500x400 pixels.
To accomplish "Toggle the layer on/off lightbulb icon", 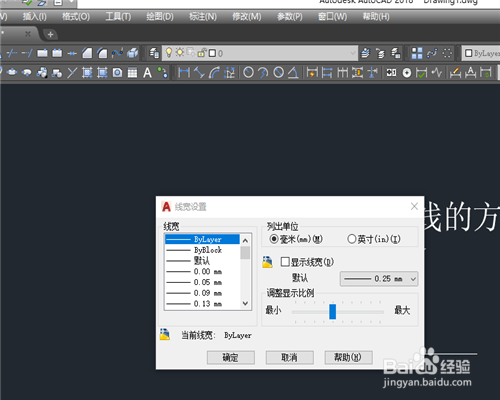I will pyautogui.click(x=169, y=52).
